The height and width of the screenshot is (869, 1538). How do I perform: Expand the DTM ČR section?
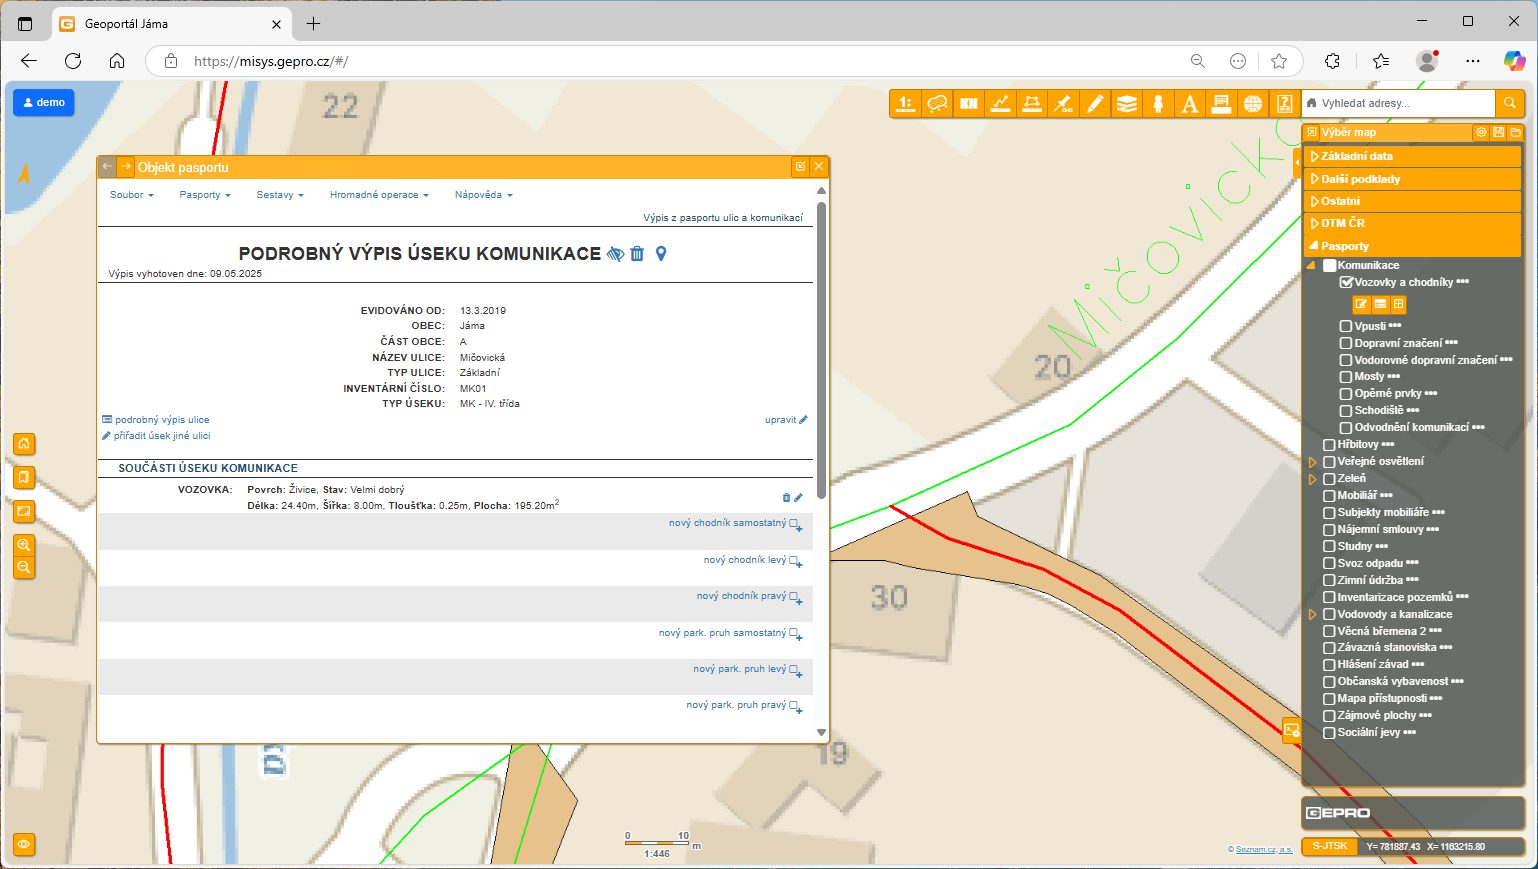[x=1413, y=223]
